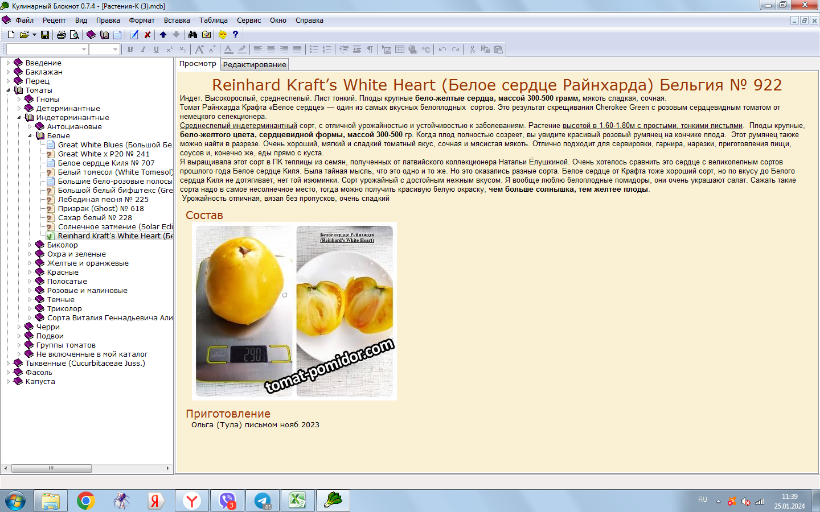This screenshot has width=820, height=512.
Task: Open Telegram from the taskbar
Action: [x=261, y=499]
